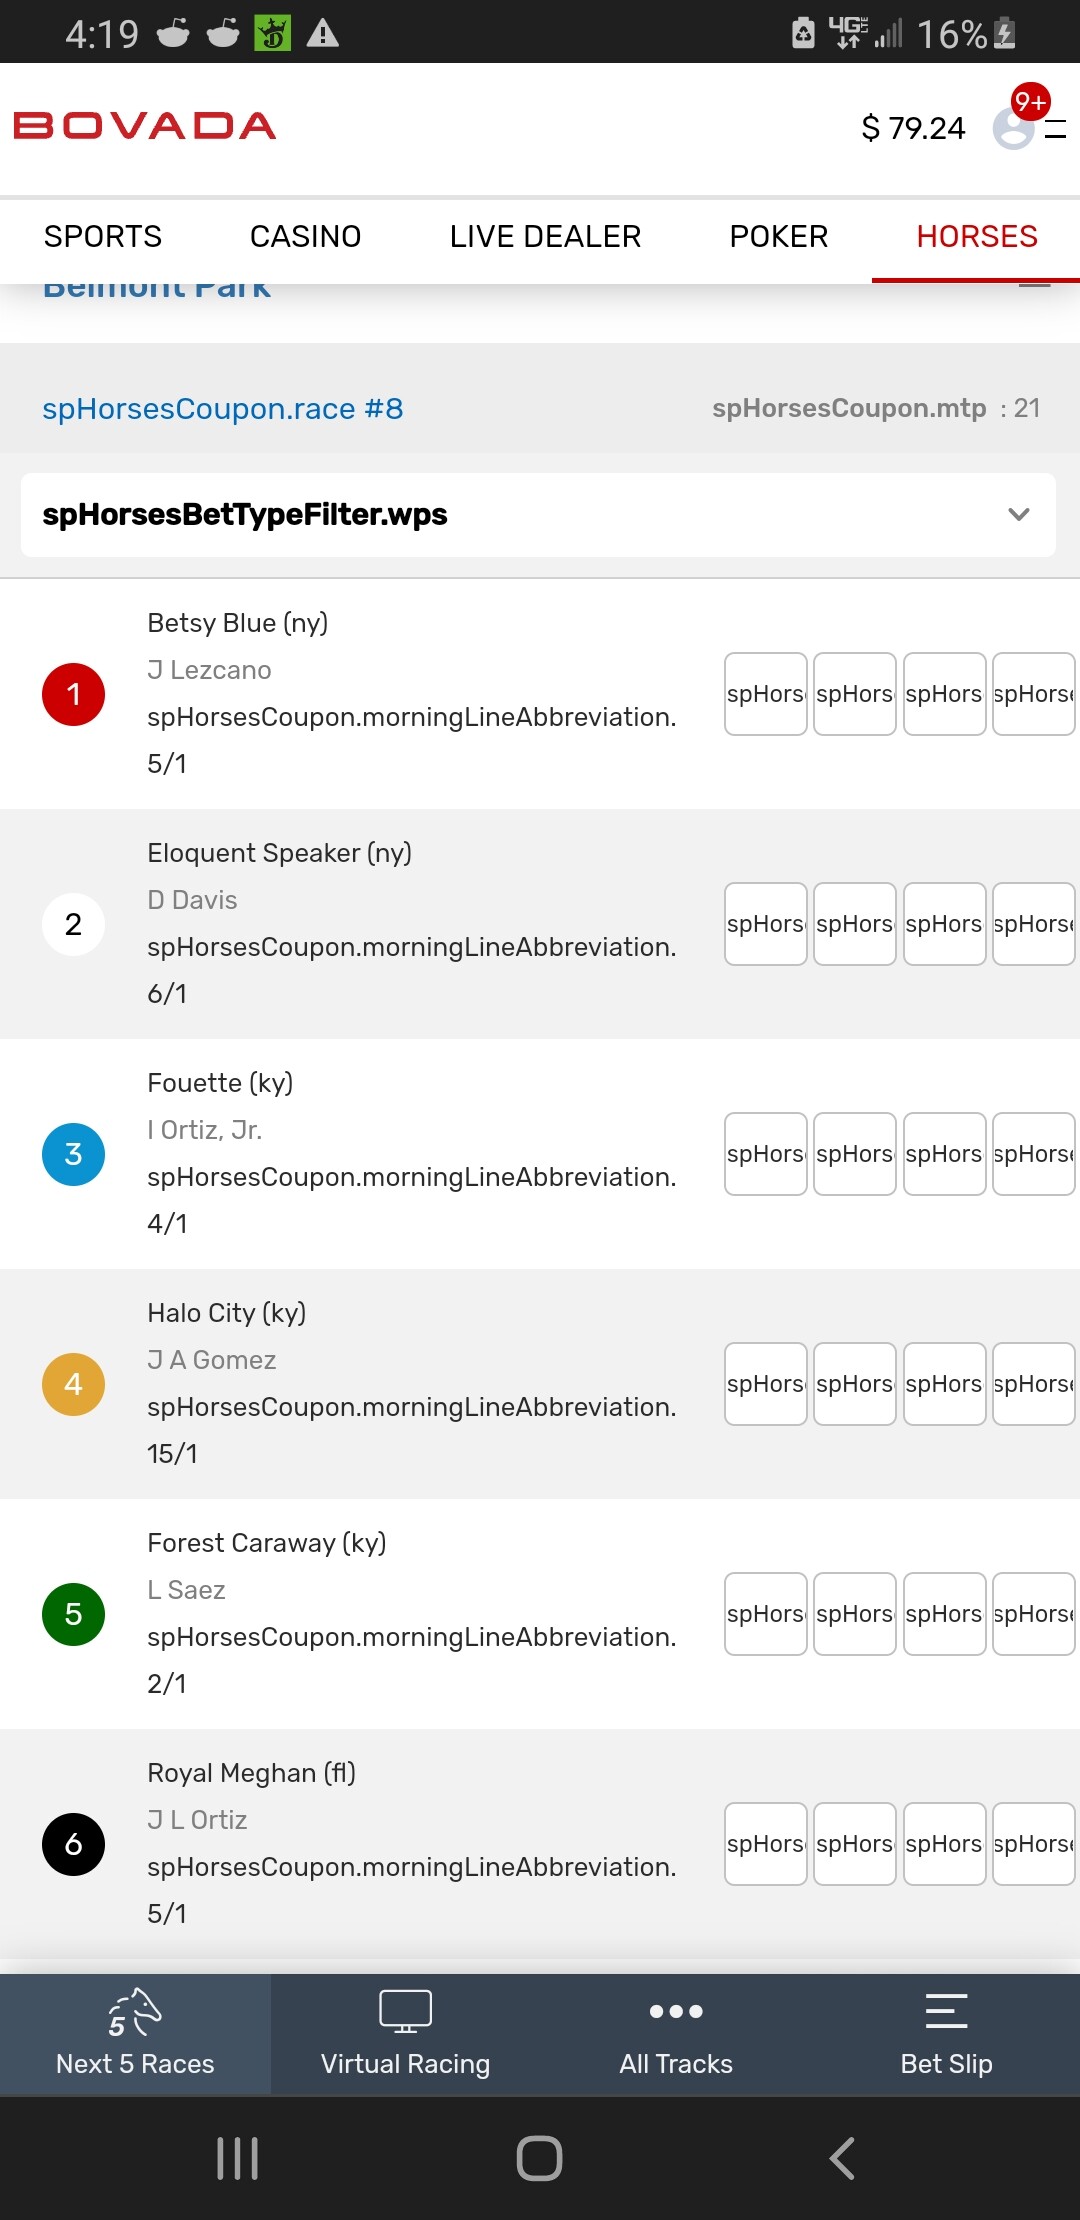
Task: Collapse the Belmont Park section
Action: tap(1034, 287)
